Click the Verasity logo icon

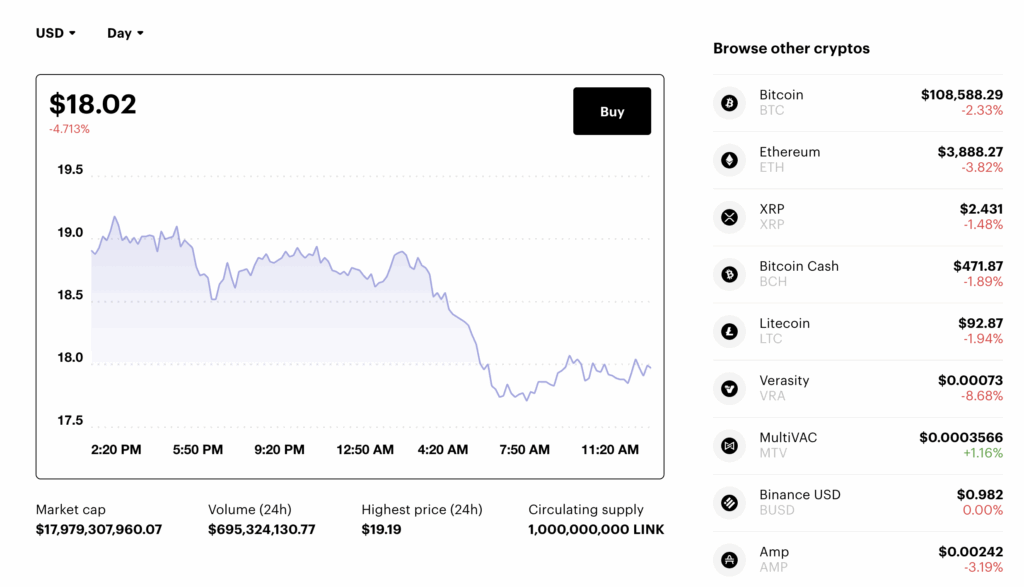(729, 388)
